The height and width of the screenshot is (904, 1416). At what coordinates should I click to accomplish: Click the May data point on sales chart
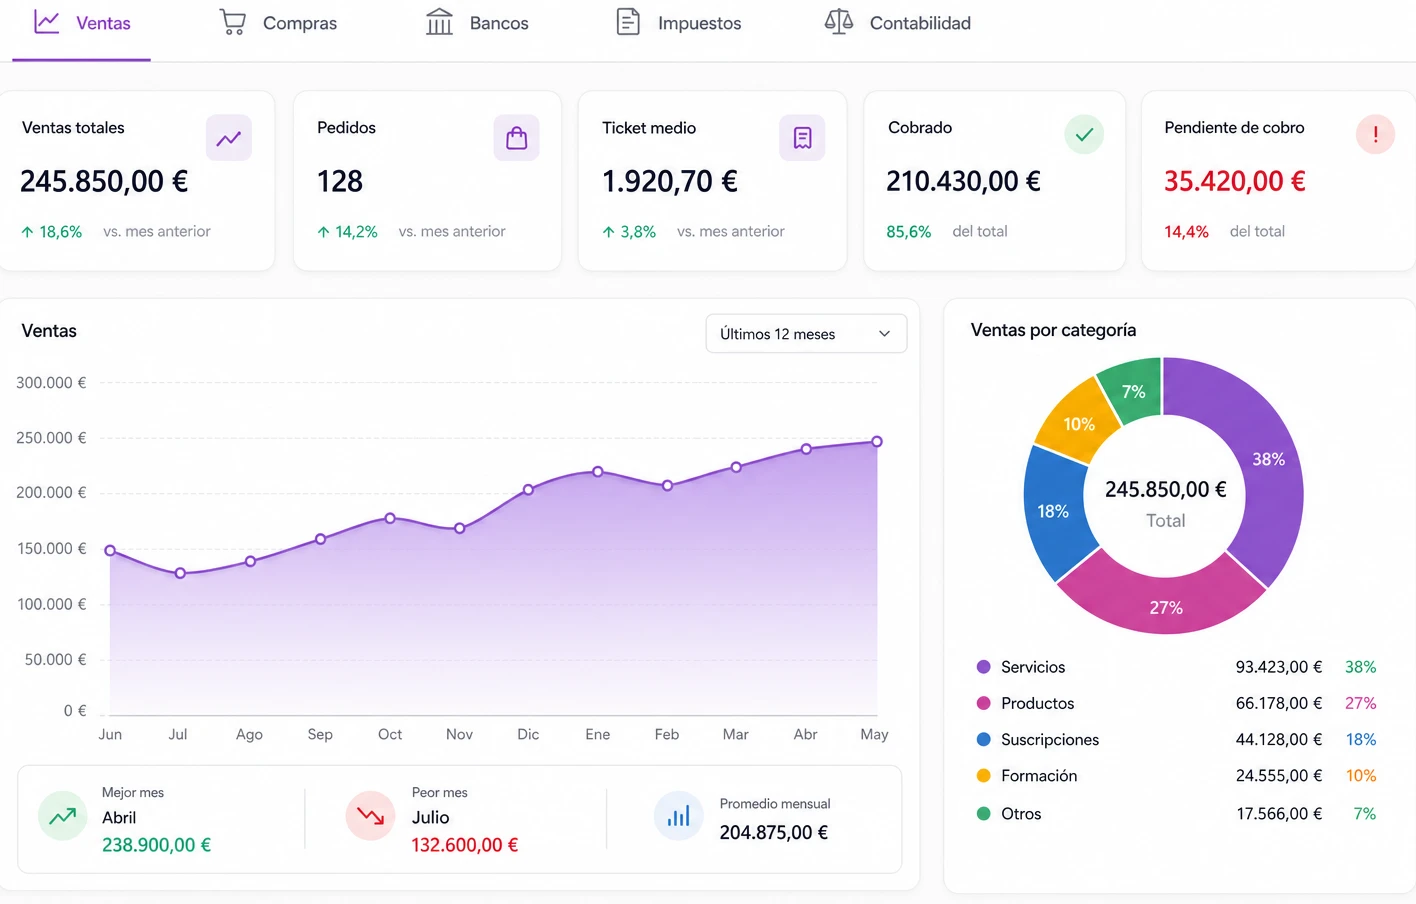point(877,441)
